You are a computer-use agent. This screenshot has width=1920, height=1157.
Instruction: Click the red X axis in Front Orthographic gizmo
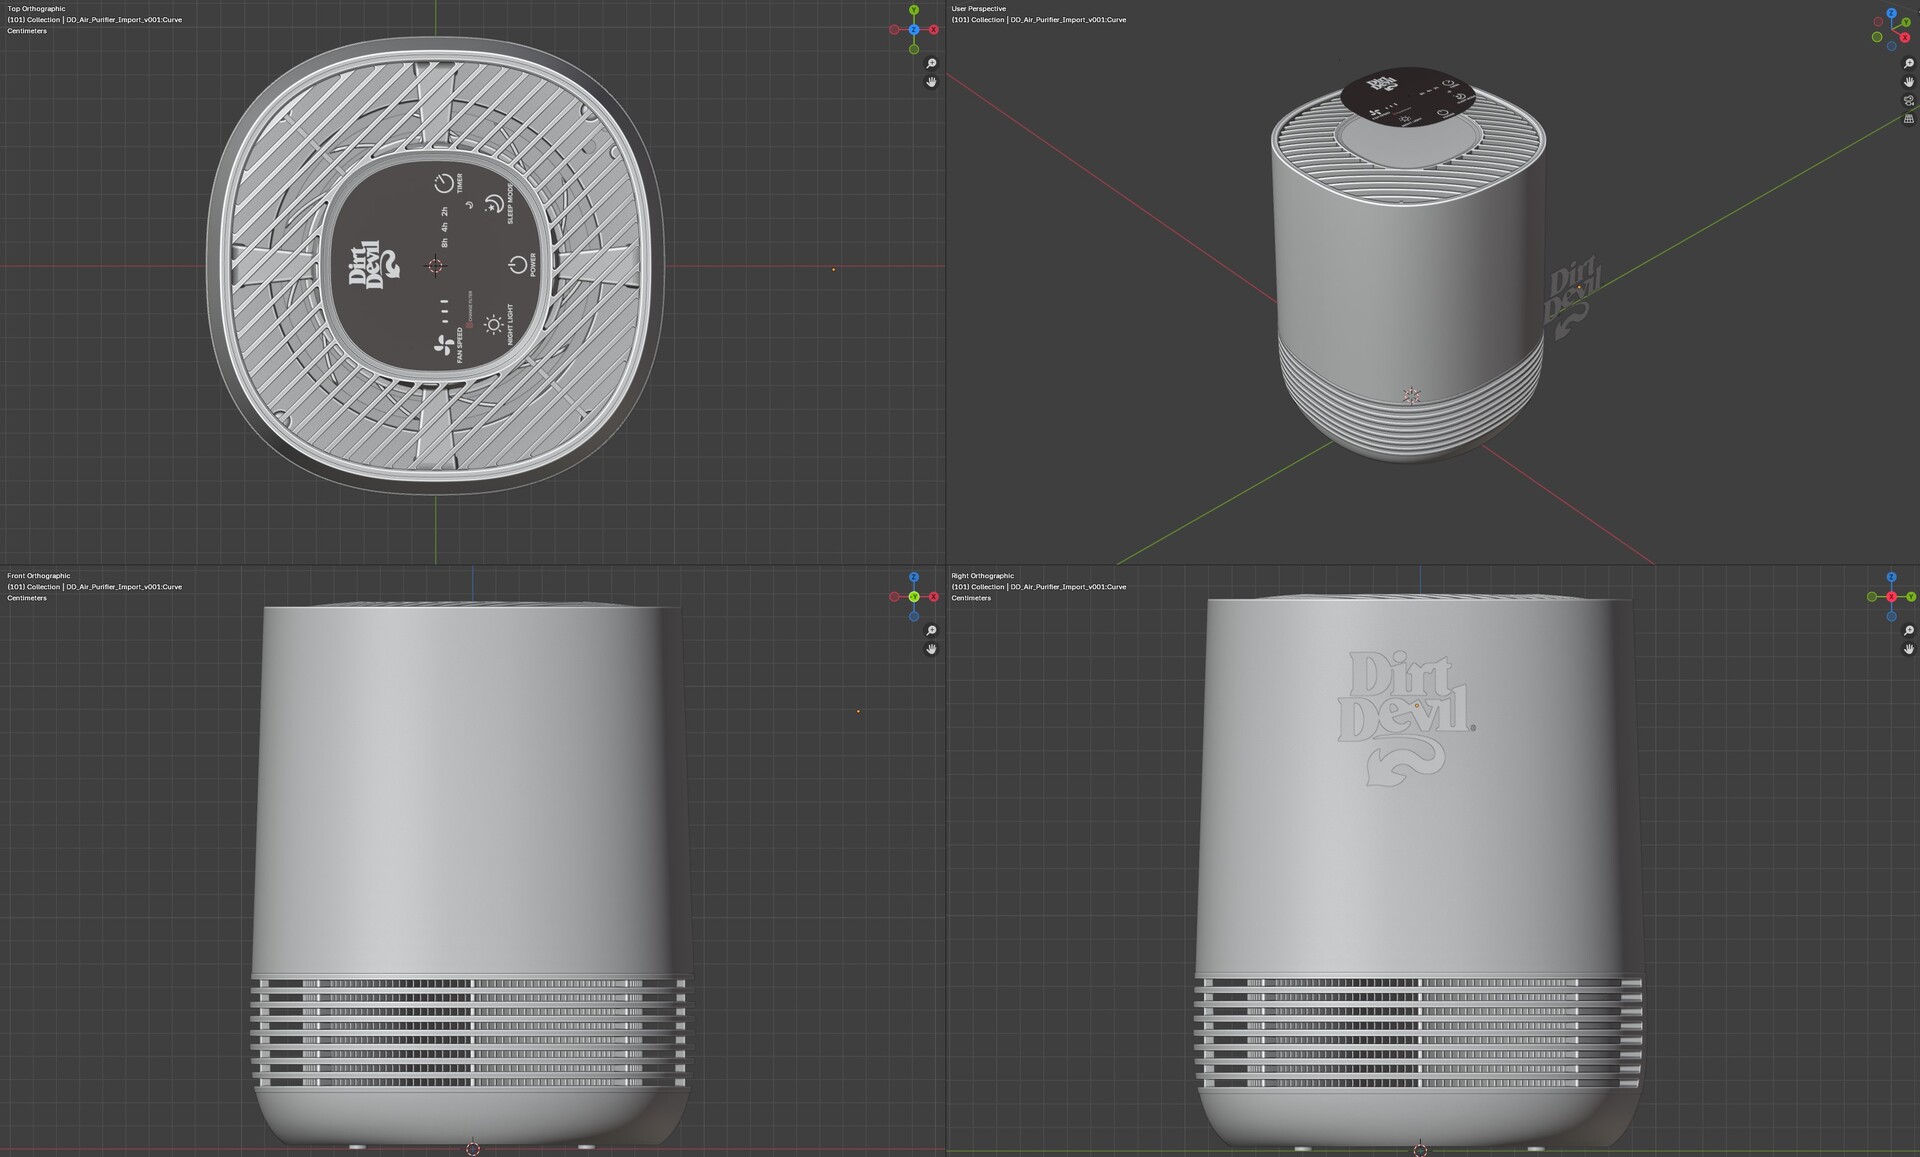pyautogui.click(x=934, y=597)
